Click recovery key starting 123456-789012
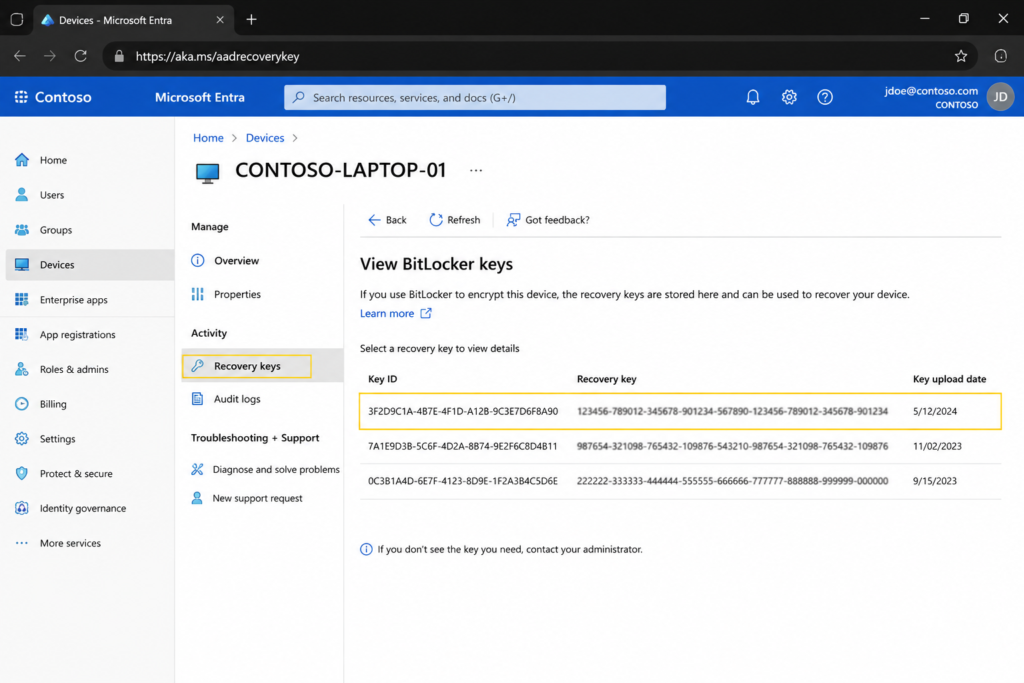The image size is (1024, 683). tap(732, 411)
